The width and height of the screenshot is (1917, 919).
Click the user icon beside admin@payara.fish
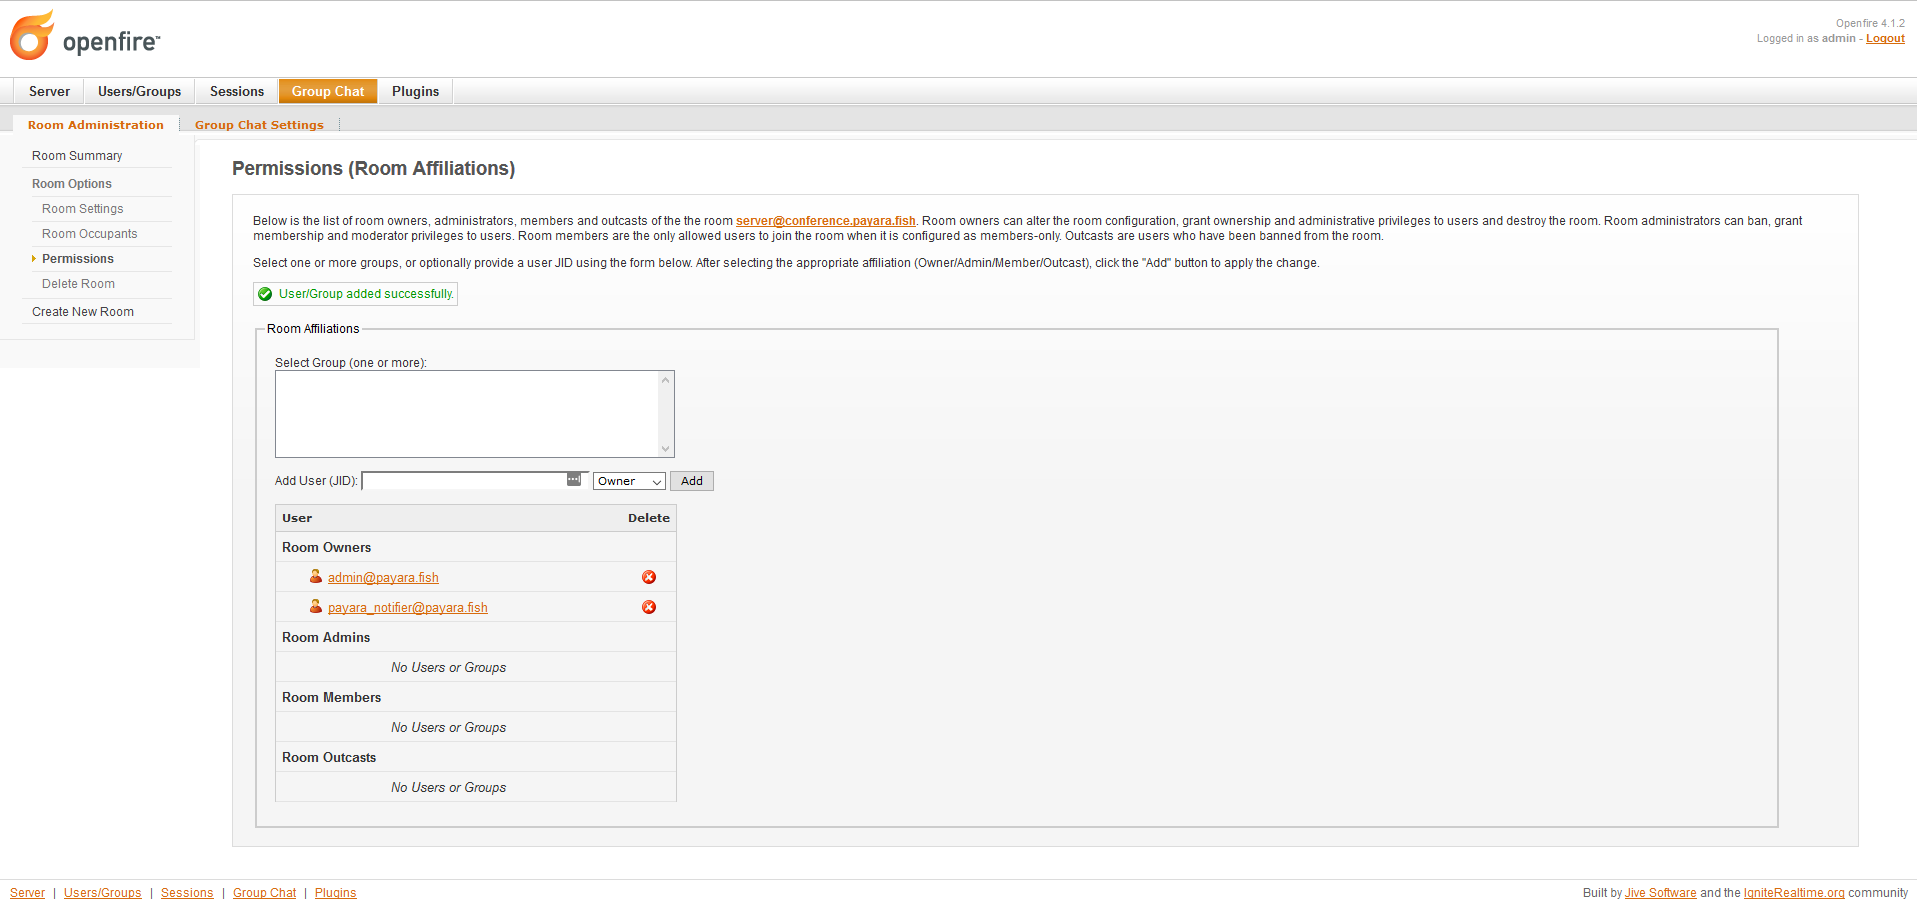pyautogui.click(x=315, y=576)
